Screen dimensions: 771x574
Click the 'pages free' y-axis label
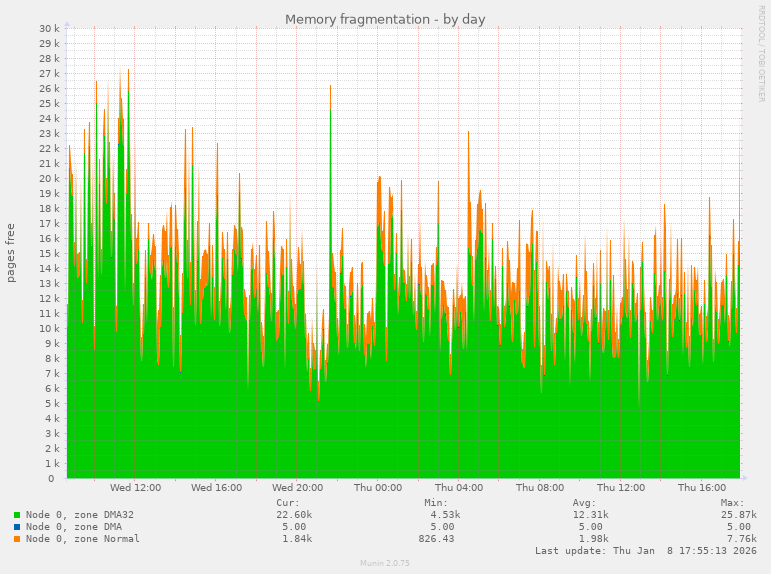11,253
